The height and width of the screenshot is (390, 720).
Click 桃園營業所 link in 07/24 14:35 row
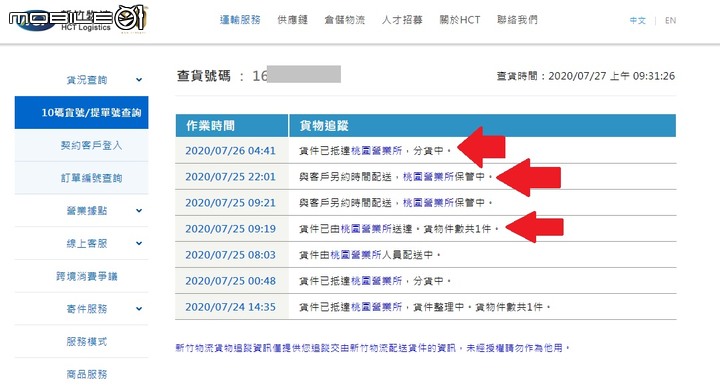(x=377, y=307)
